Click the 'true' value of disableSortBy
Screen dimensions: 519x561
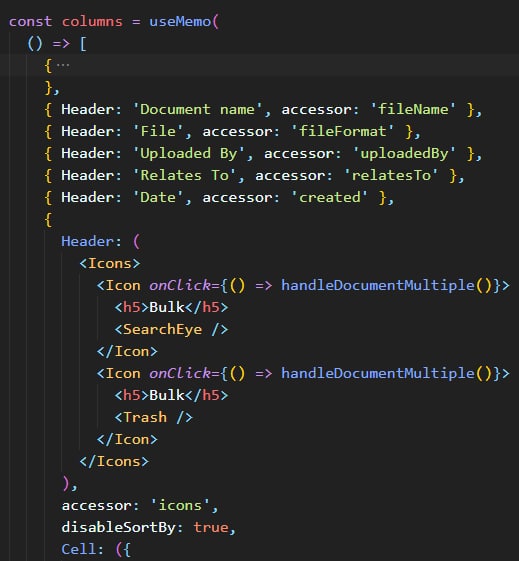coord(211,527)
